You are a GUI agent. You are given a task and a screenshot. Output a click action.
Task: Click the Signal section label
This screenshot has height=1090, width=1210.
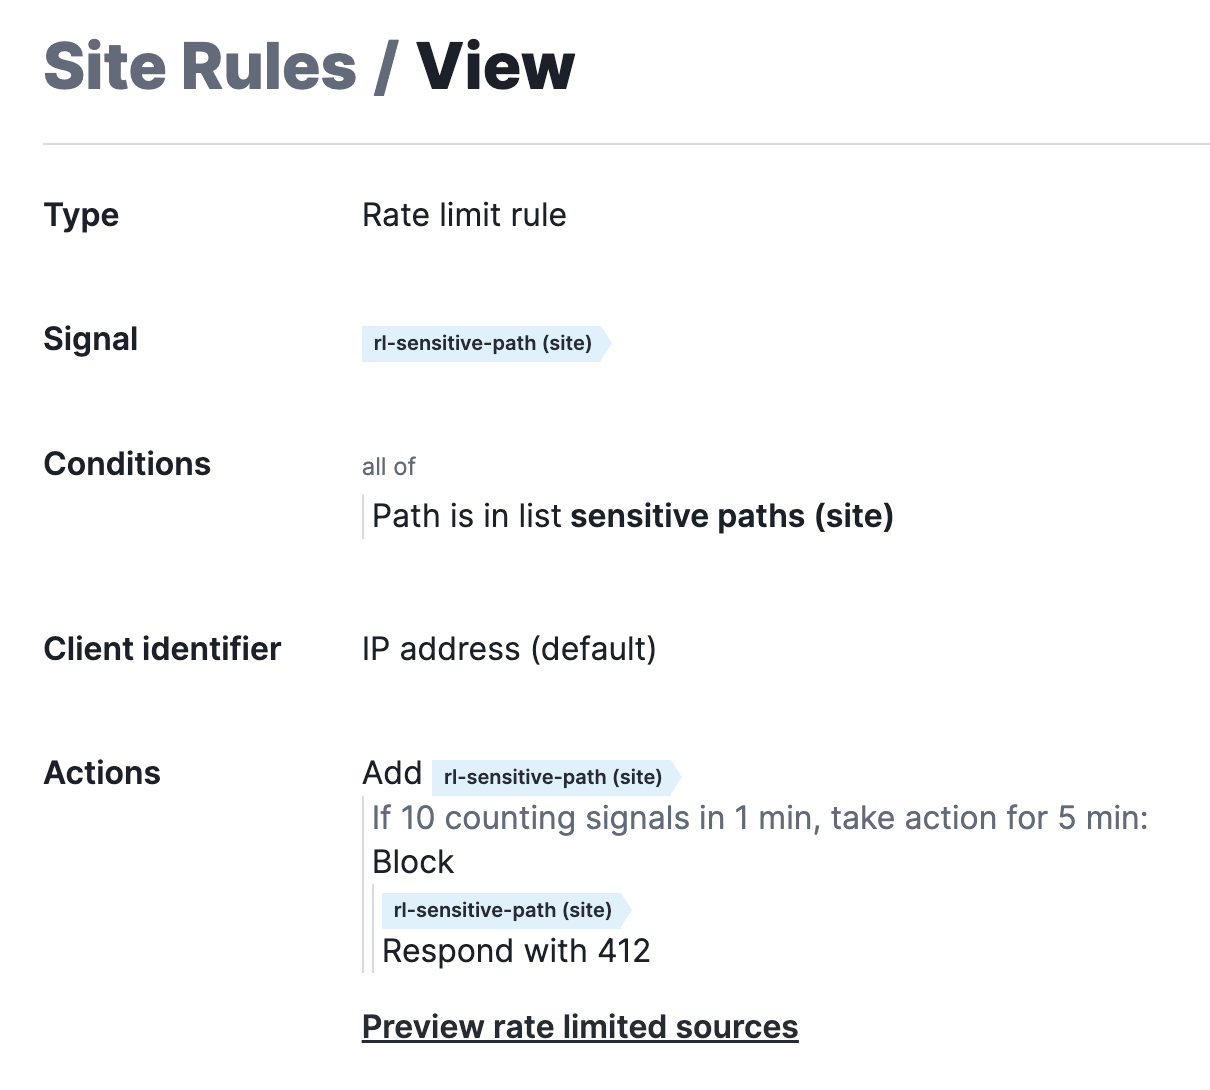90,339
